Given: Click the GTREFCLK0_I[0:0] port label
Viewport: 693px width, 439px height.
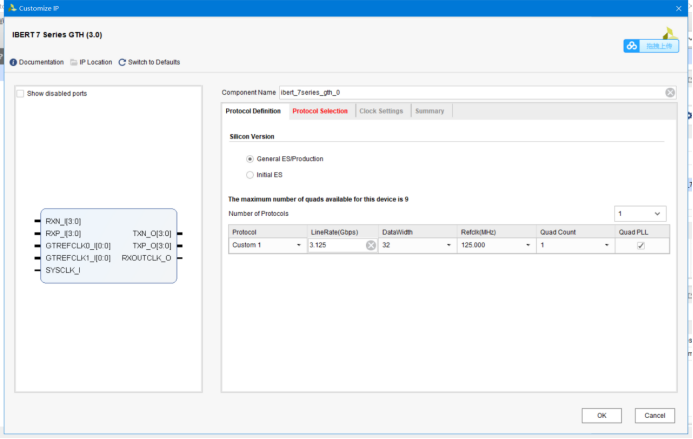Looking at the screenshot, I should (x=78, y=246).
